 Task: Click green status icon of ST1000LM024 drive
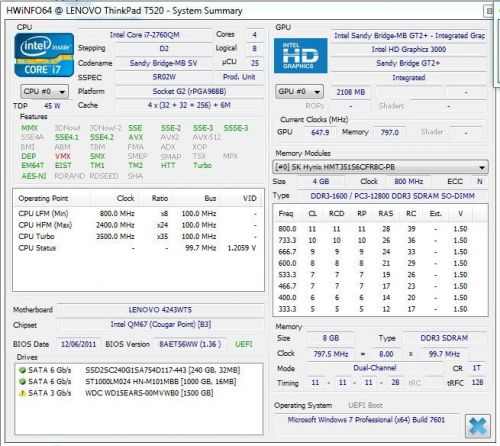tap(22, 381)
